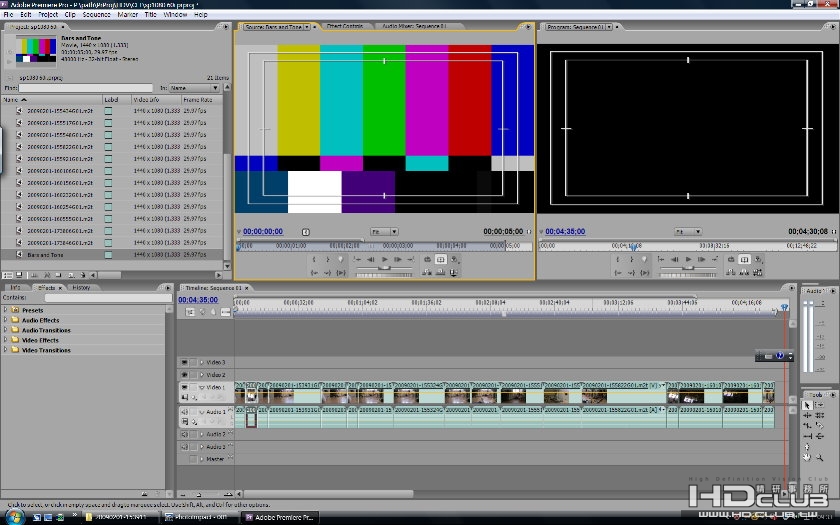
Task: Play the Source monitor clip
Action: (384, 259)
